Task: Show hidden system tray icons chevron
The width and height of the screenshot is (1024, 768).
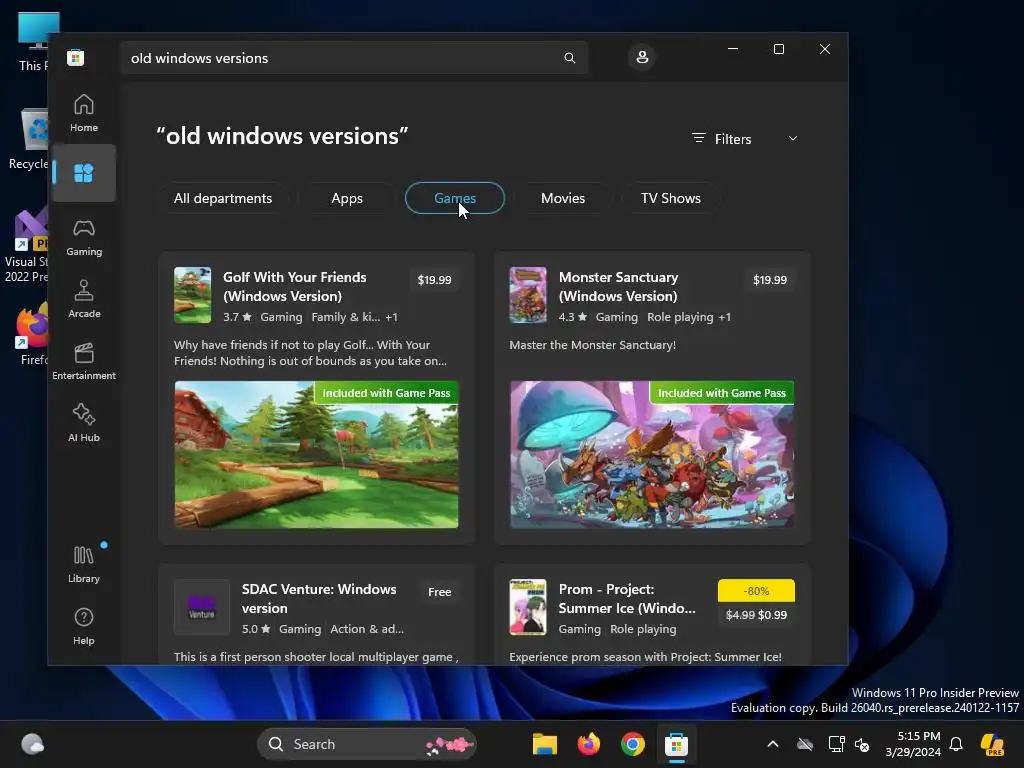Action: tap(773, 744)
